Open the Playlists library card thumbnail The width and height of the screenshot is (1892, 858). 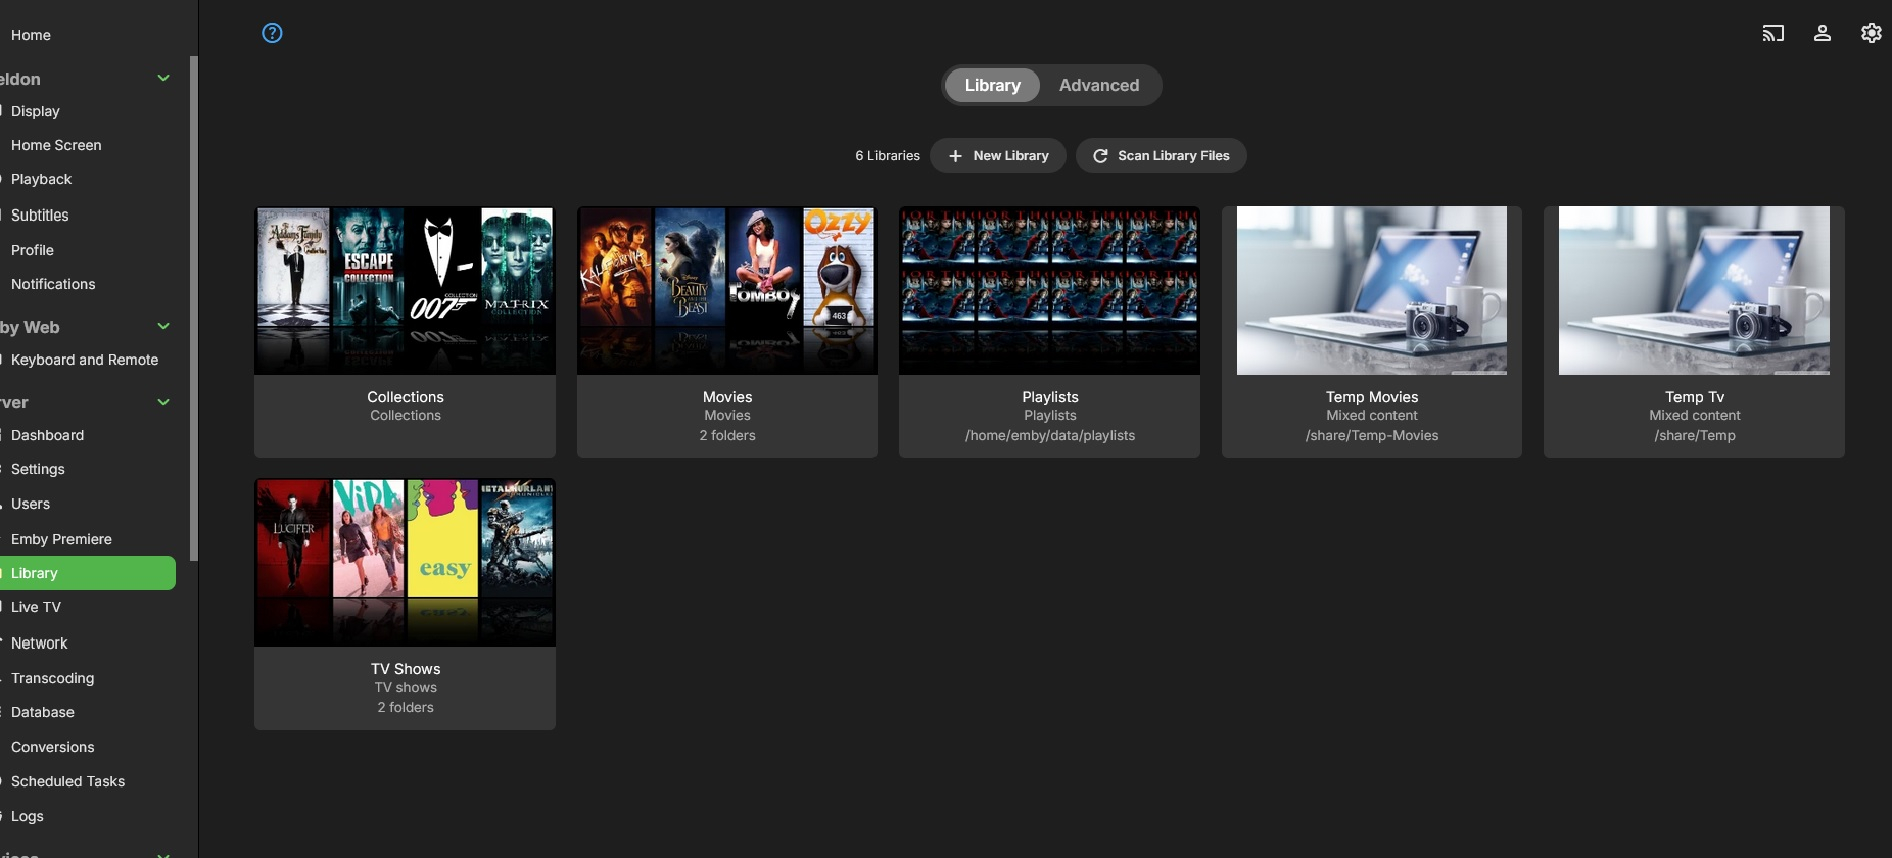pos(1049,290)
